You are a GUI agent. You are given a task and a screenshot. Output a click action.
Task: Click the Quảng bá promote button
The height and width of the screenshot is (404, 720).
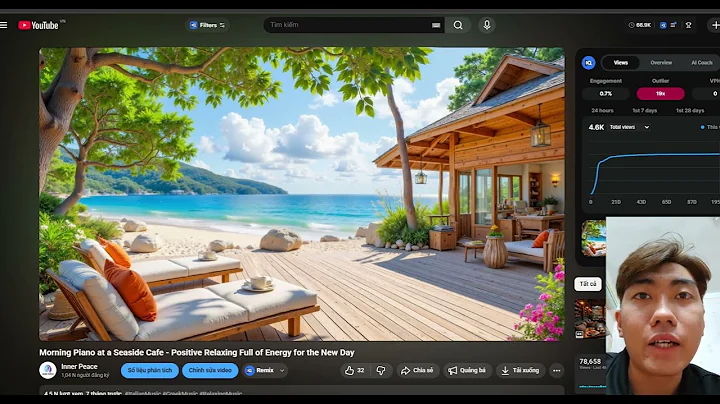(x=467, y=370)
